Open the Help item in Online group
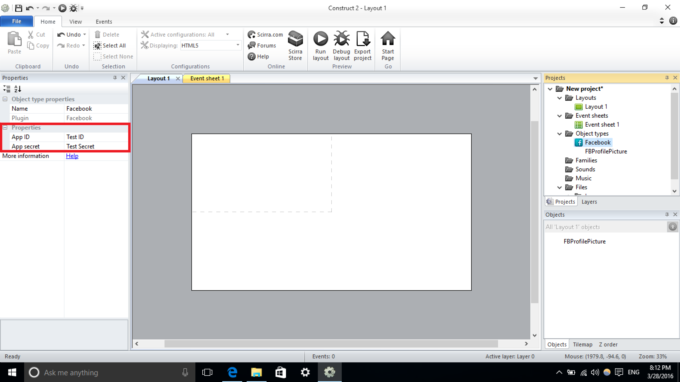The image size is (680, 382). [x=258, y=56]
